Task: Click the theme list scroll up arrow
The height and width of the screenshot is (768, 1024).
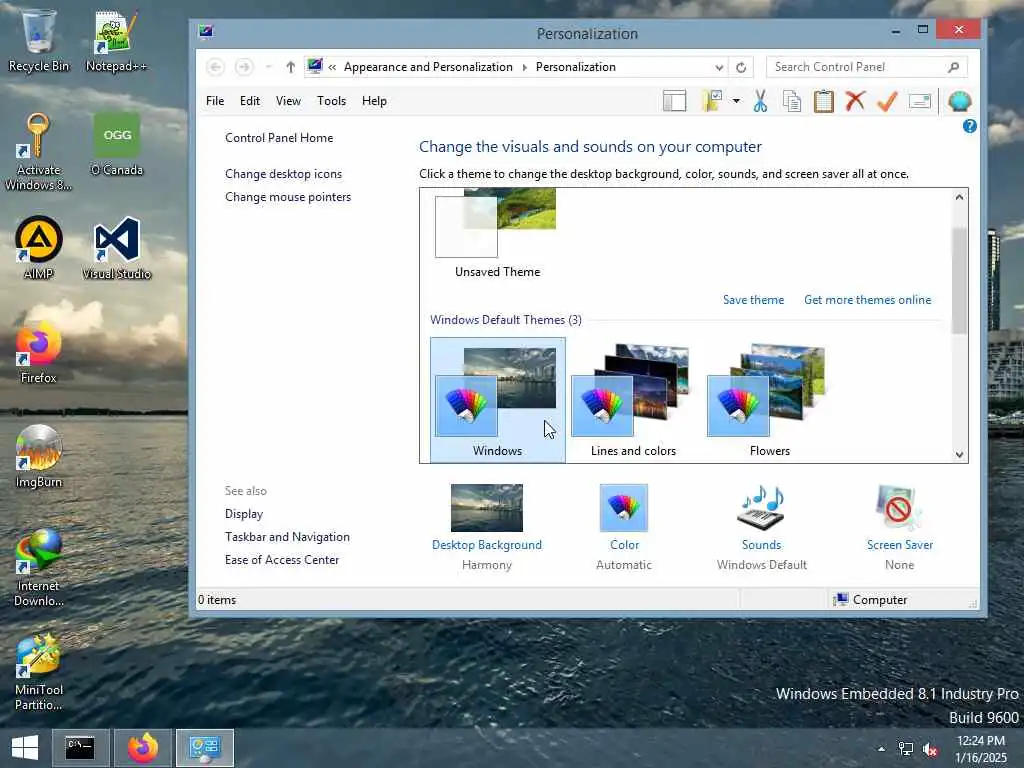Action: [x=959, y=197]
